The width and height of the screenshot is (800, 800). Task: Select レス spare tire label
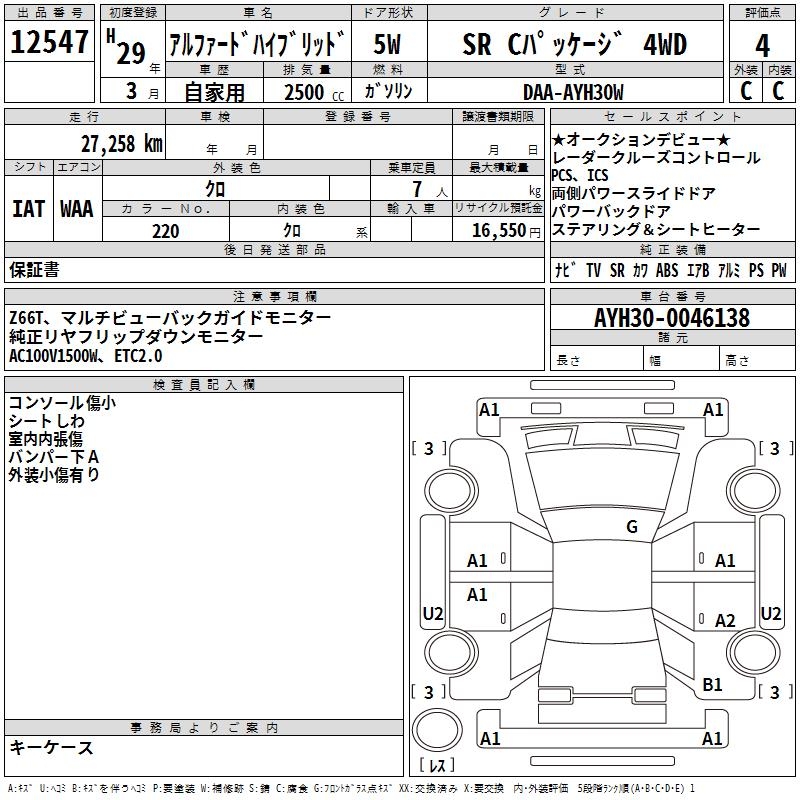(437, 764)
